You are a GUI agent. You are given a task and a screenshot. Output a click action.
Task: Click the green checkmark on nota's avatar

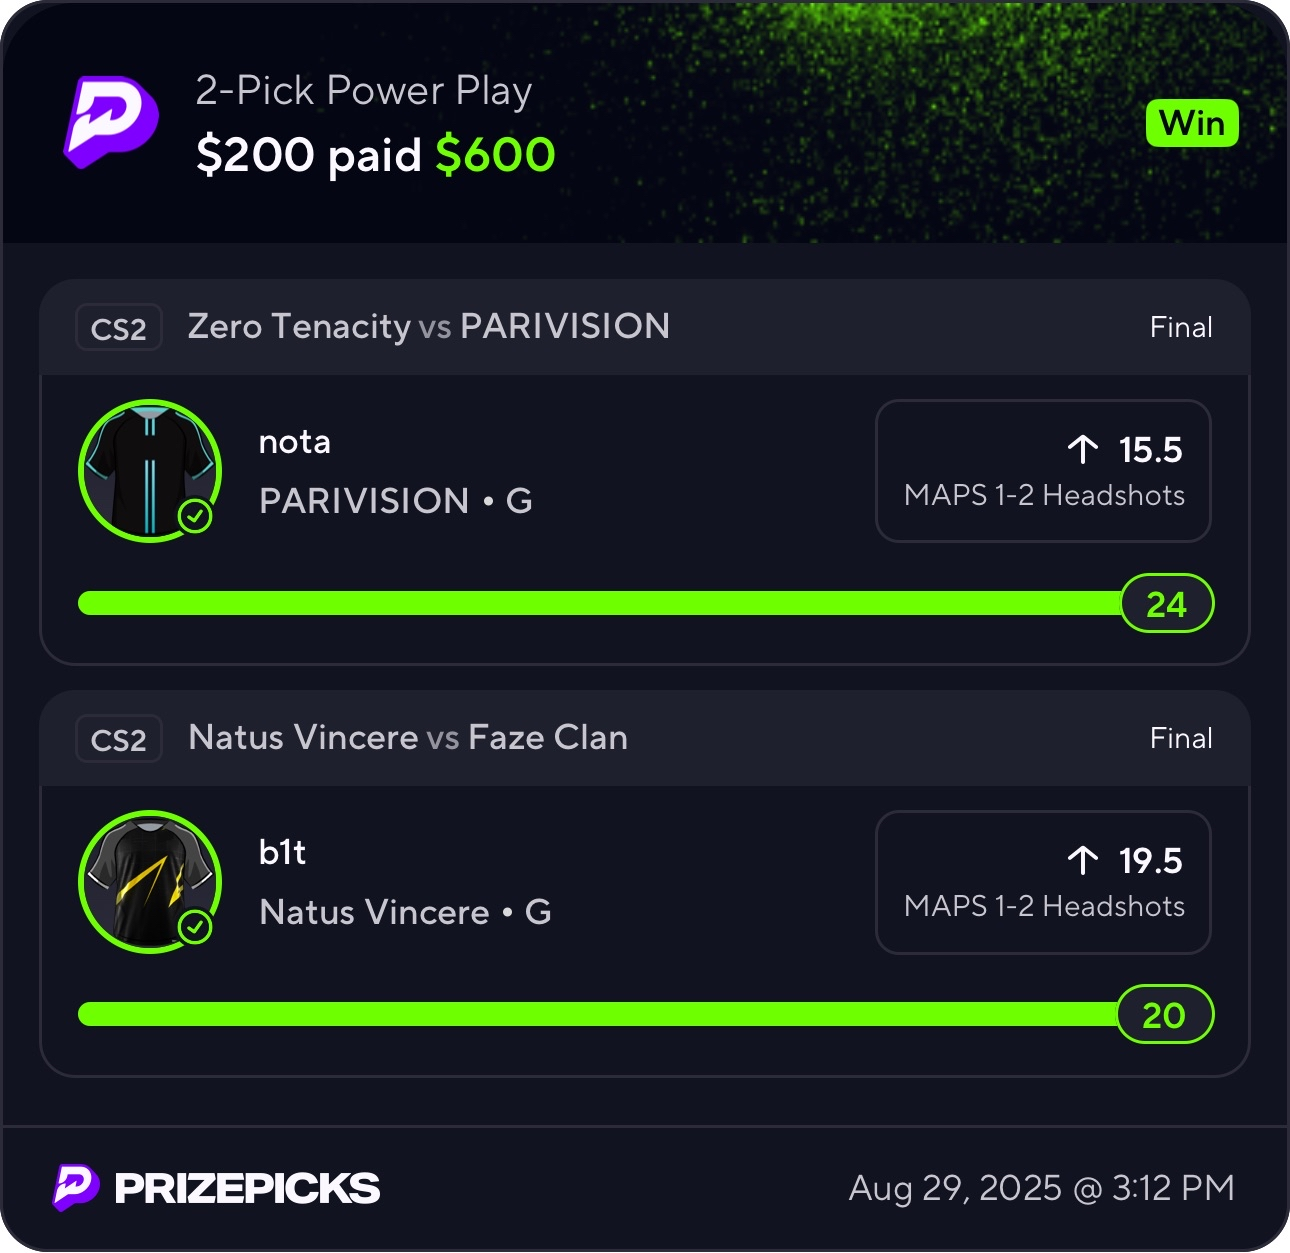click(195, 517)
